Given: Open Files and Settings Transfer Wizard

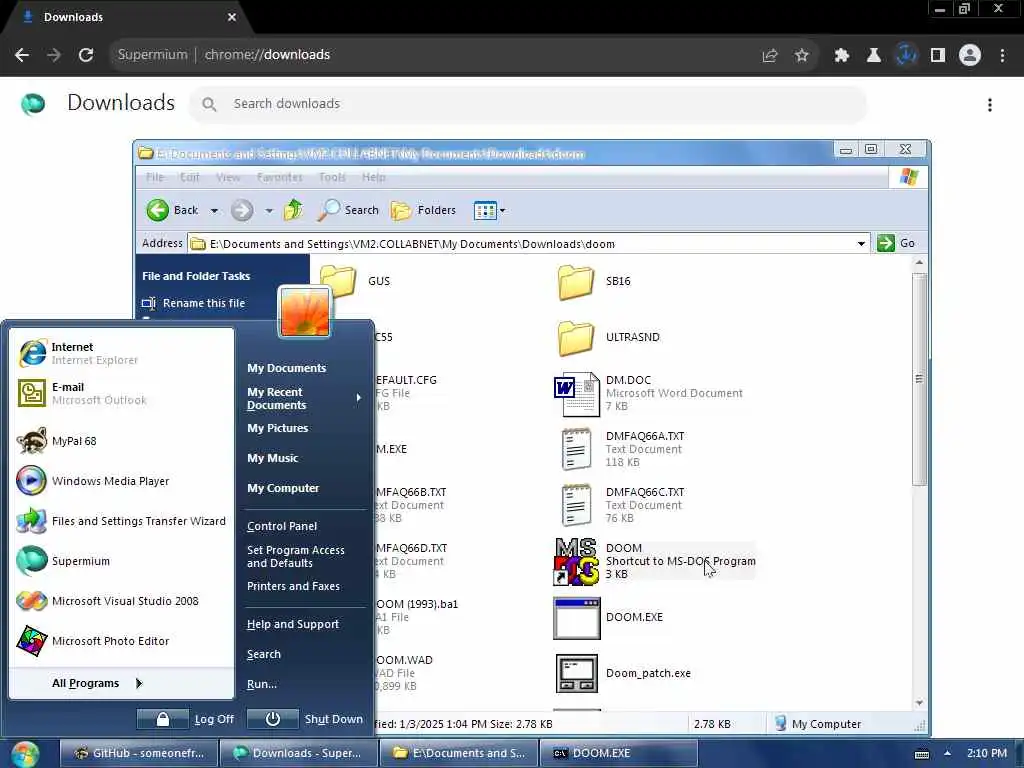Looking at the screenshot, I should click(x=121, y=521).
